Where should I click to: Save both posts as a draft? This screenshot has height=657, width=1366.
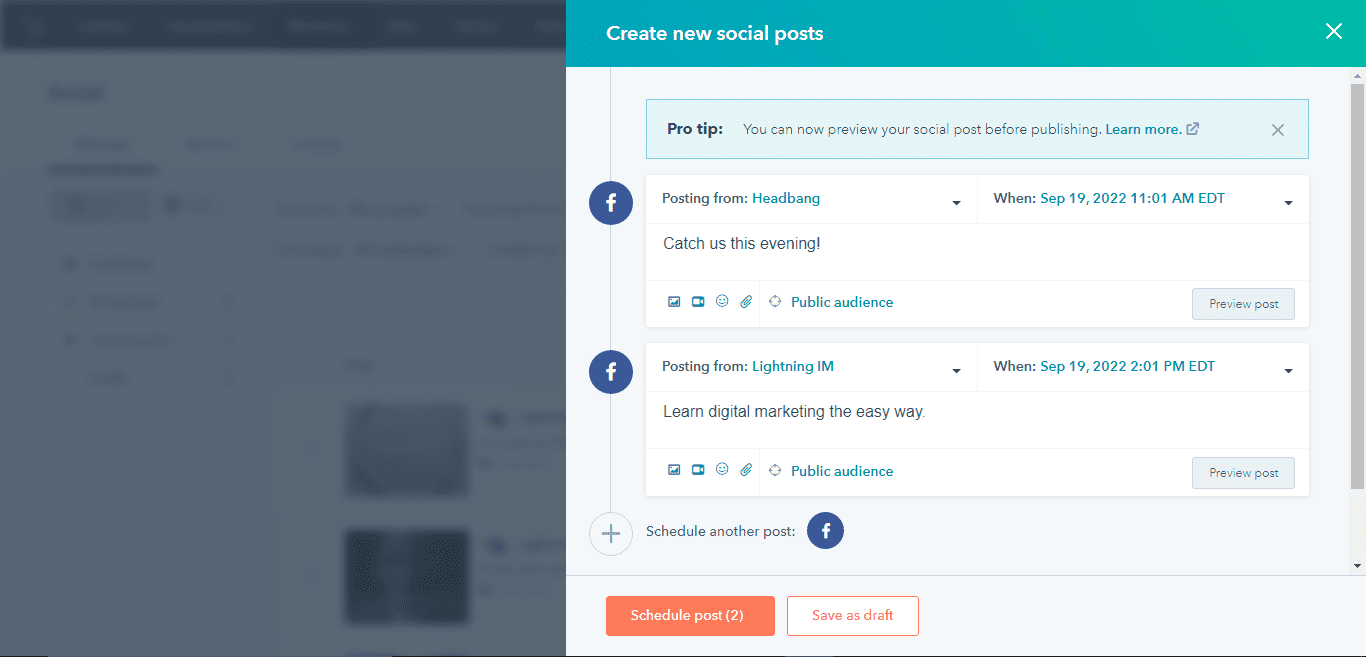tap(852, 616)
